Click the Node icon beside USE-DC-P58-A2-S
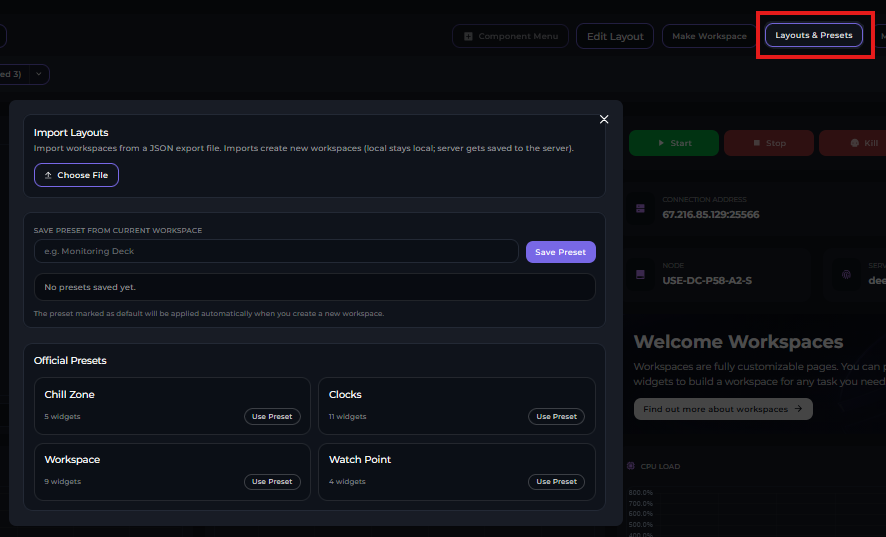 (640, 274)
